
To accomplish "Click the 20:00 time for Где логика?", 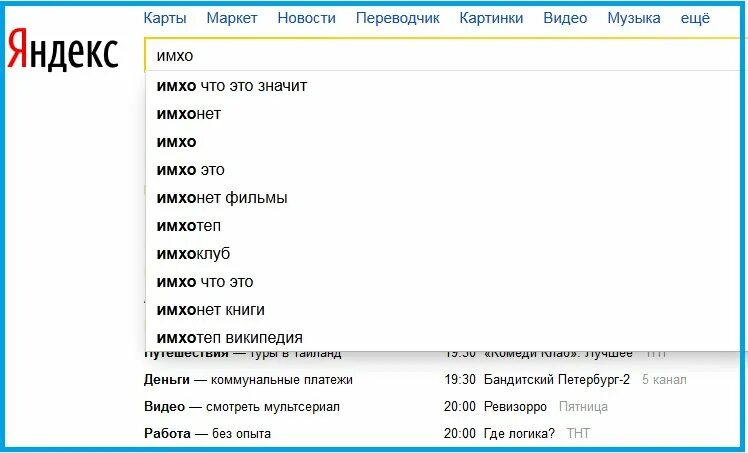I will [x=460, y=433].
